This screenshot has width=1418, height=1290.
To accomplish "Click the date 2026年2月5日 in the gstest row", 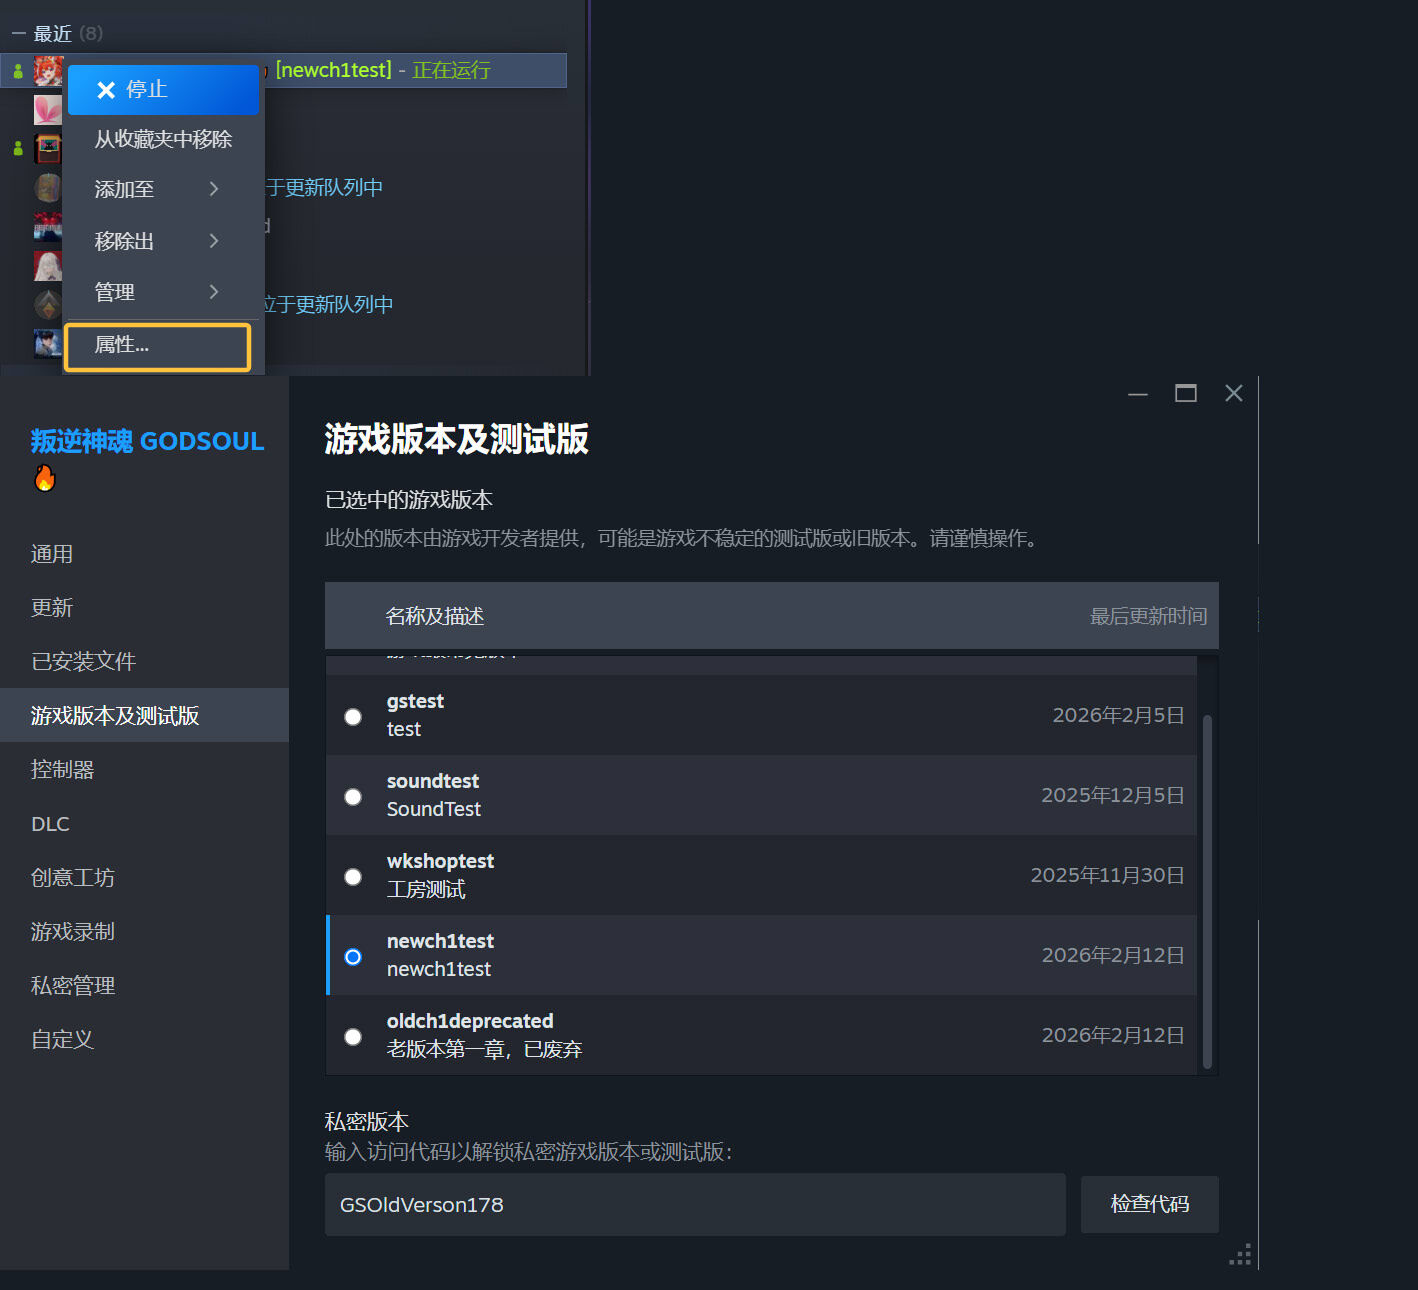I will click(1118, 715).
